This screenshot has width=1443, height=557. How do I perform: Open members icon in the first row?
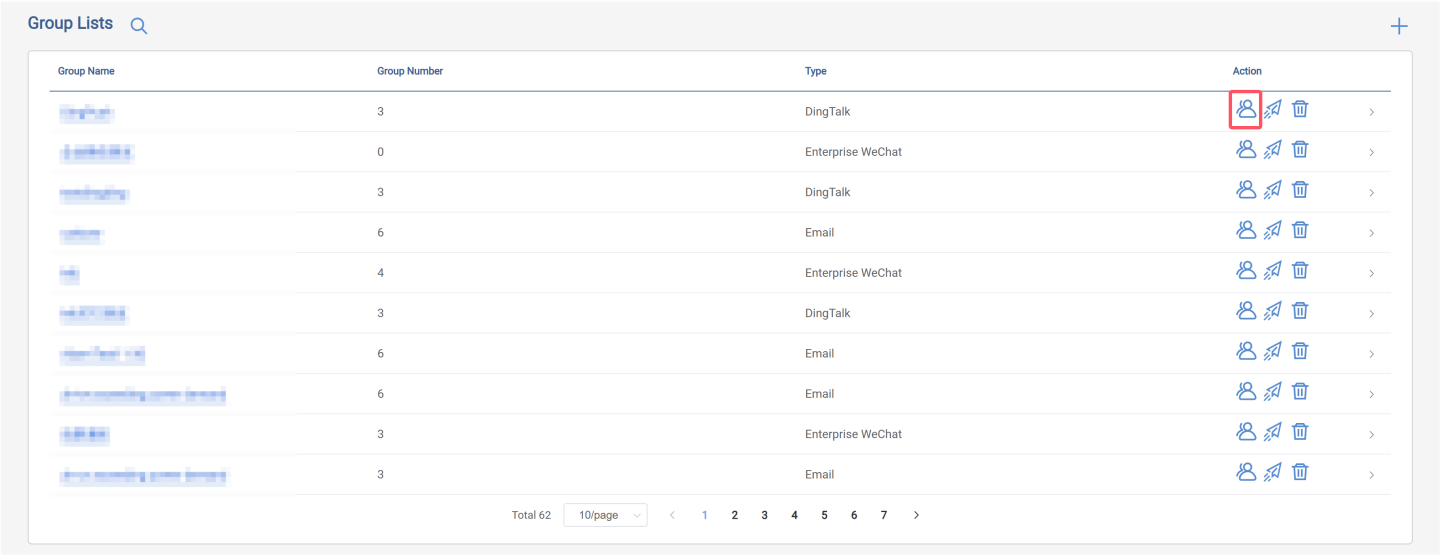(x=1245, y=109)
